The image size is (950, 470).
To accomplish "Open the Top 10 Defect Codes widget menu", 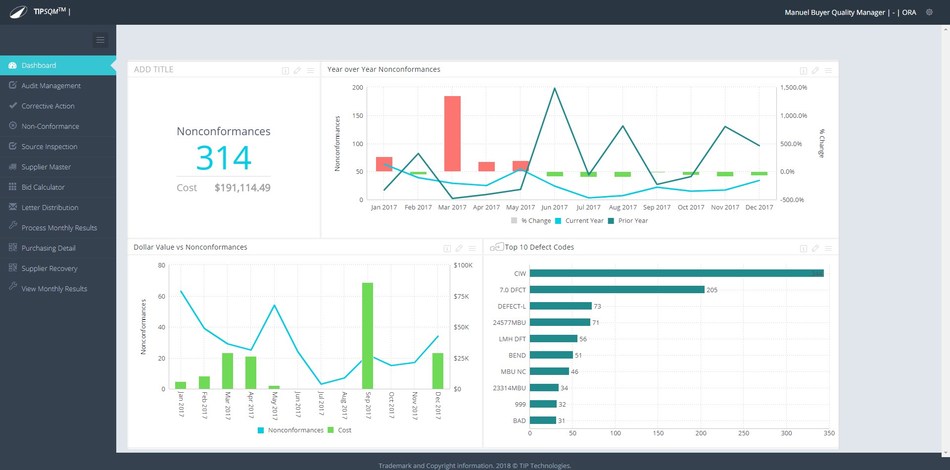I will [x=828, y=247].
